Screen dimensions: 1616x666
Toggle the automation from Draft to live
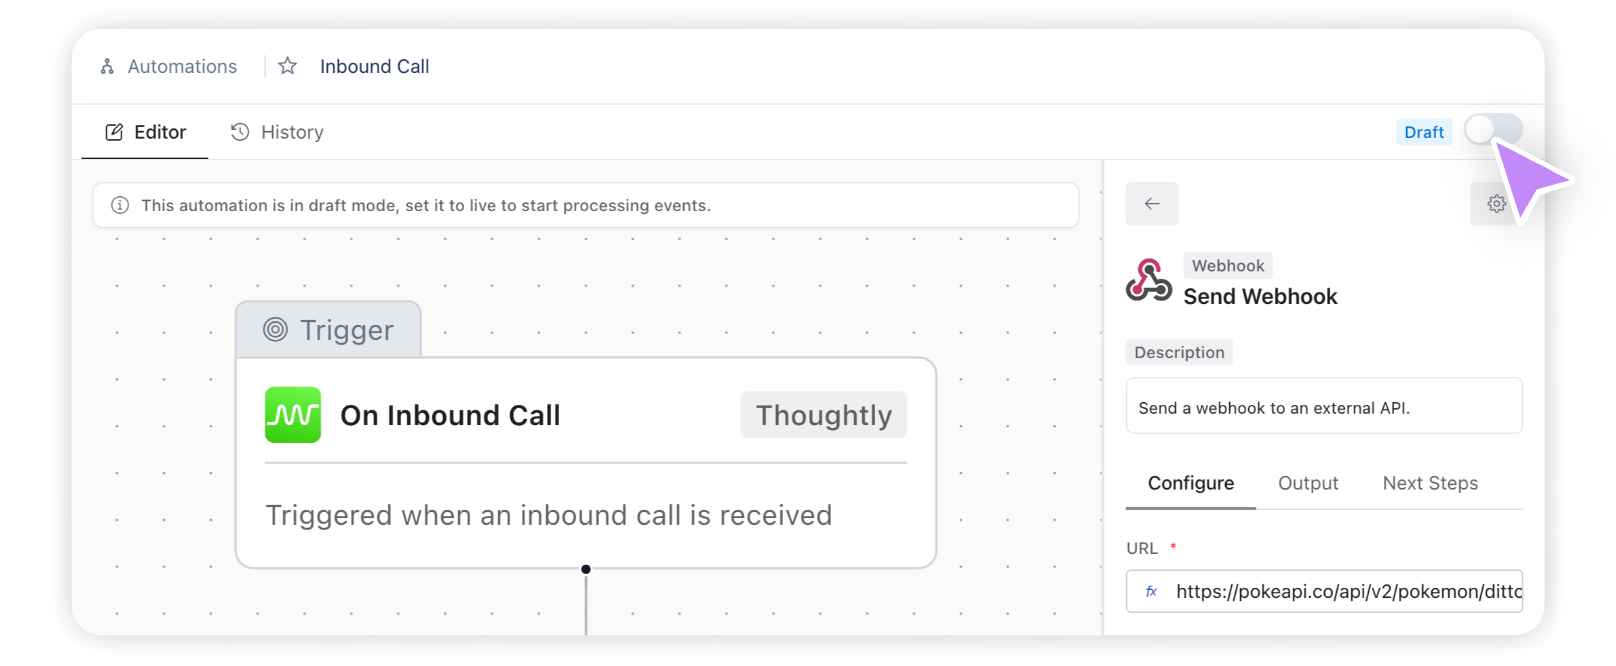point(1494,130)
